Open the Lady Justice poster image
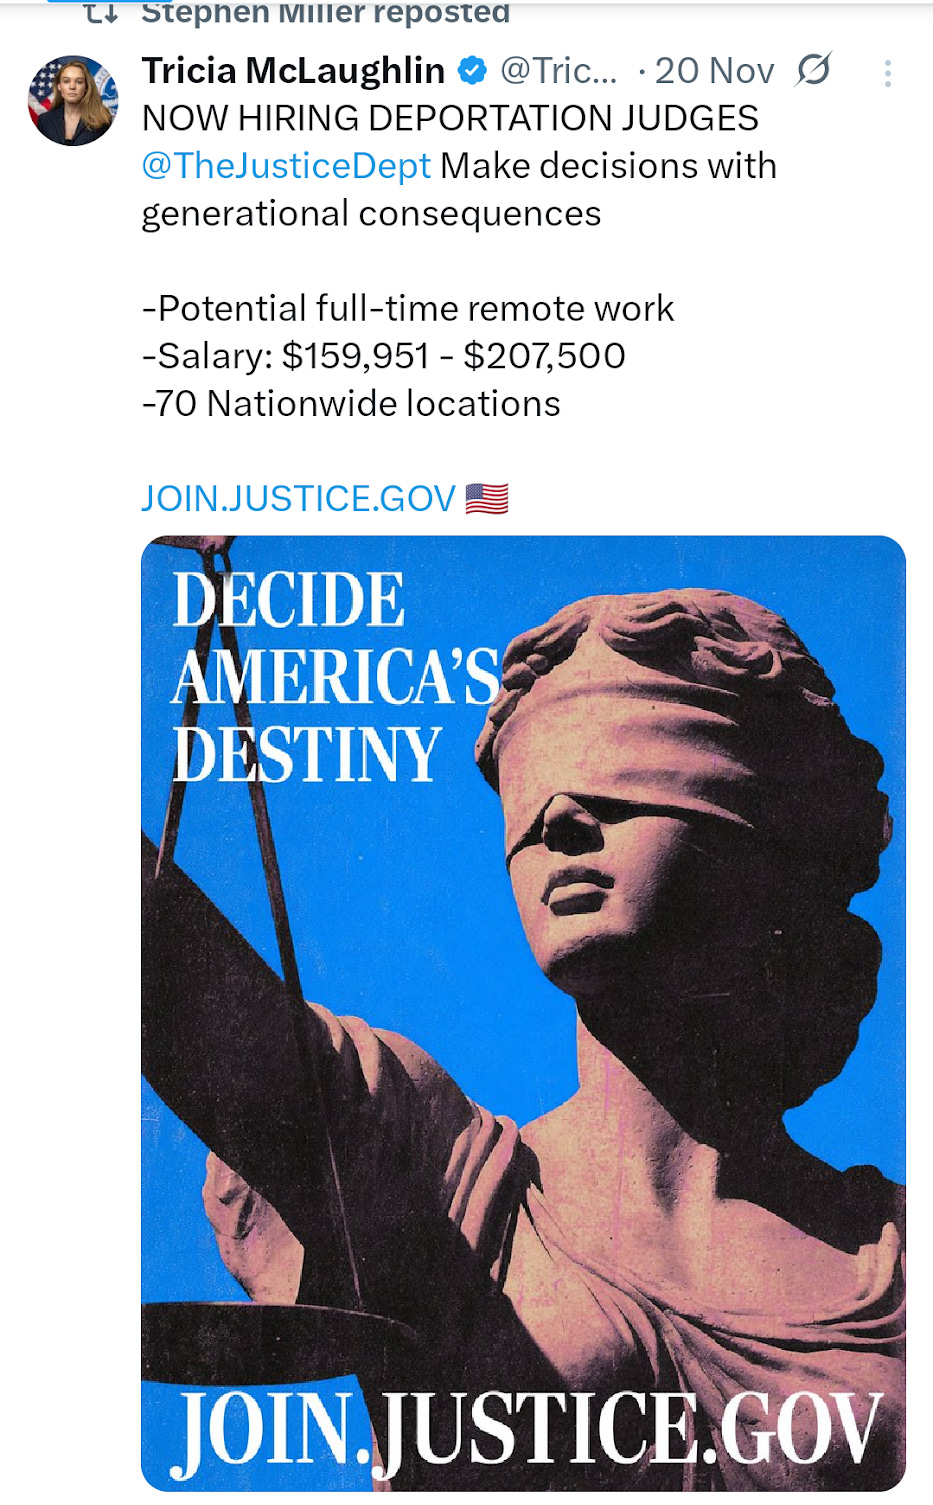The width and height of the screenshot is (933, 1505). pos(523,1013)
